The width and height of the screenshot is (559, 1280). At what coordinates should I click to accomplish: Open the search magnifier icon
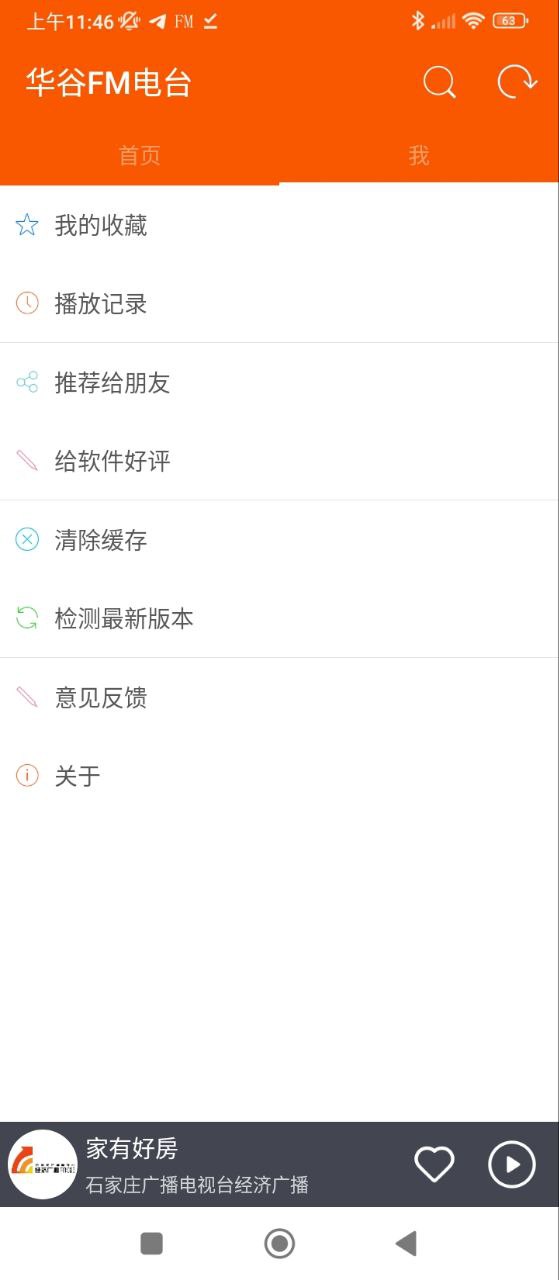click(x=439, y=82)
